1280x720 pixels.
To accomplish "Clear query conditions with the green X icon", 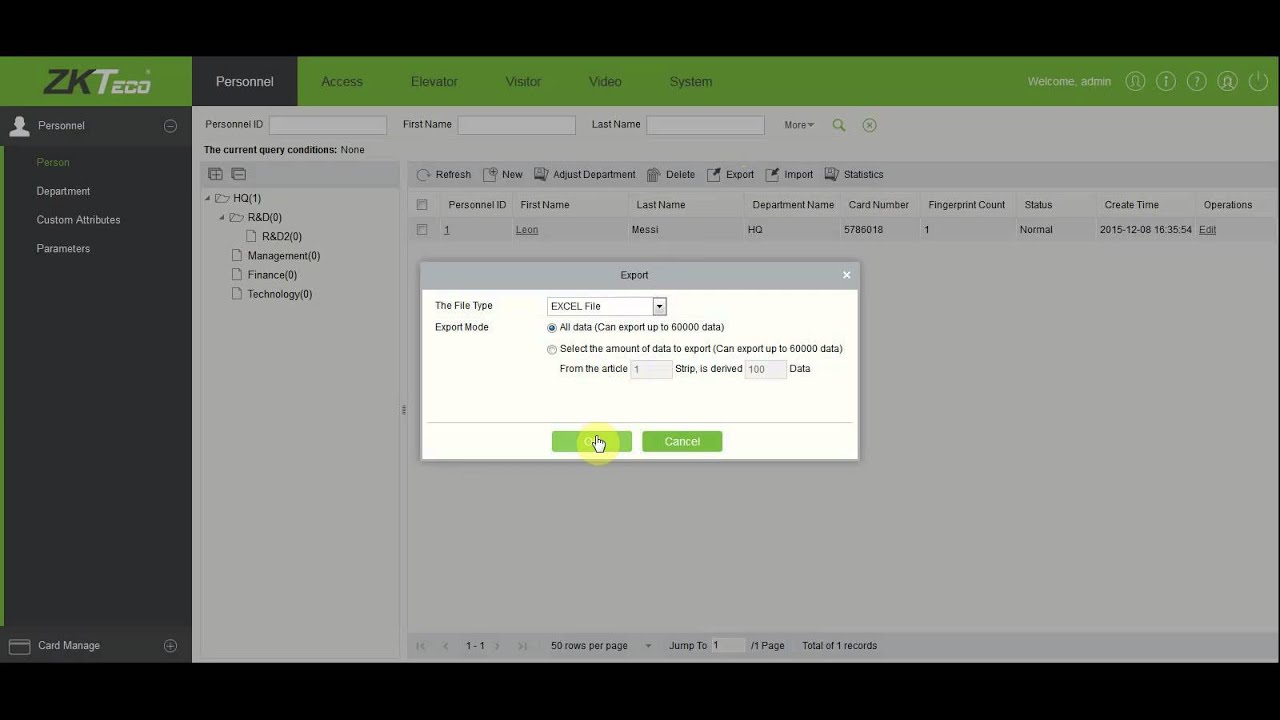I will (x=869, y=125).
